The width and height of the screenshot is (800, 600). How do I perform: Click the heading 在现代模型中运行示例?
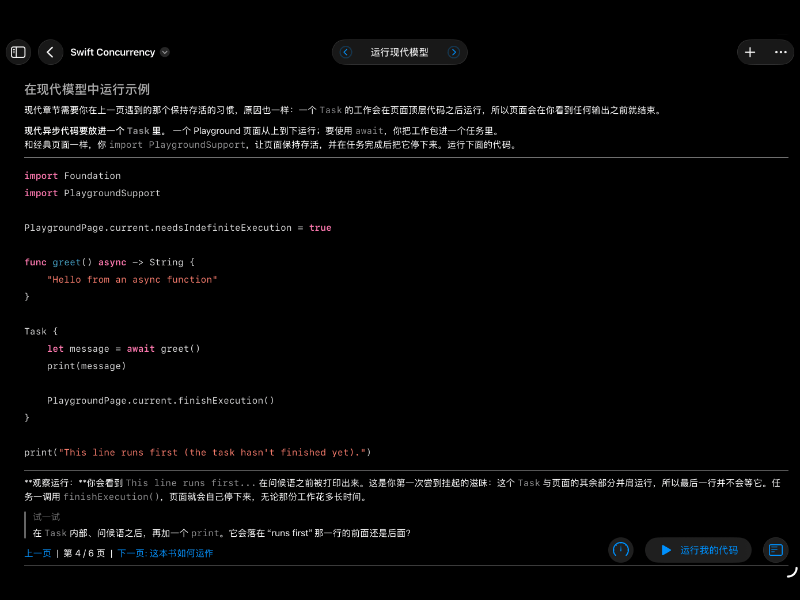coord(87,89)
